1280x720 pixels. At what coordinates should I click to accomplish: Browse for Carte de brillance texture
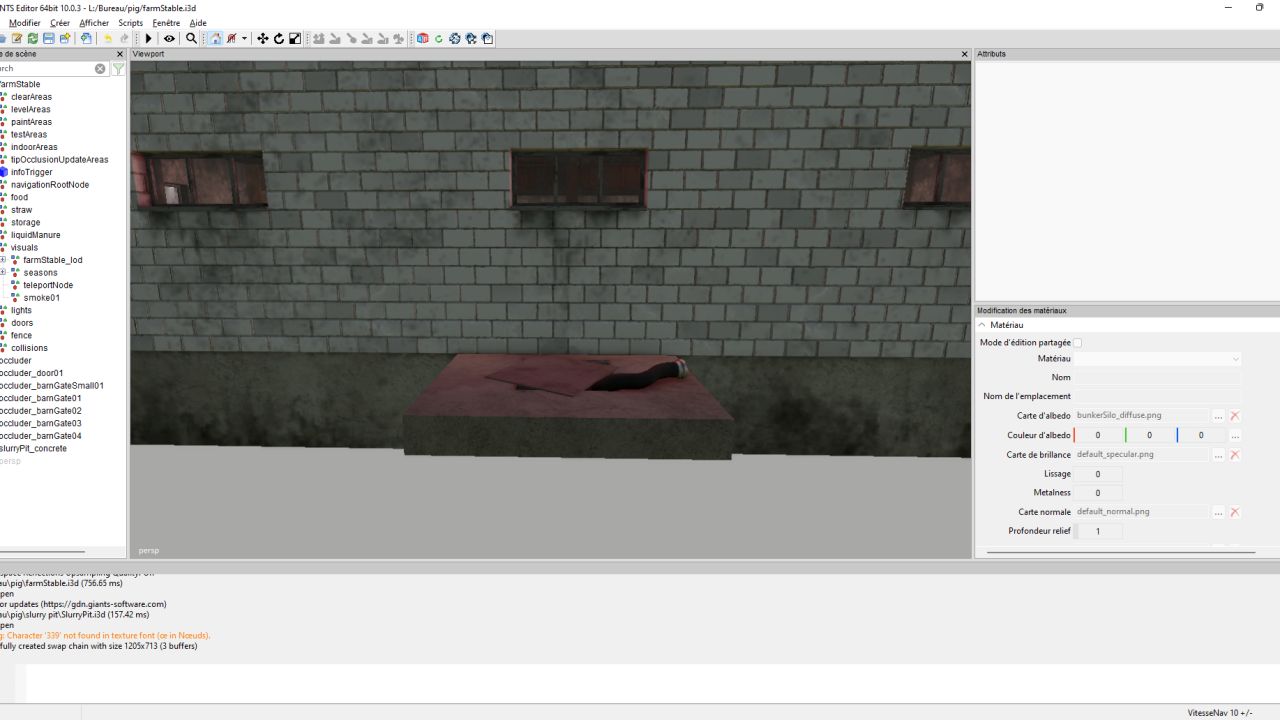[1218, 455]
